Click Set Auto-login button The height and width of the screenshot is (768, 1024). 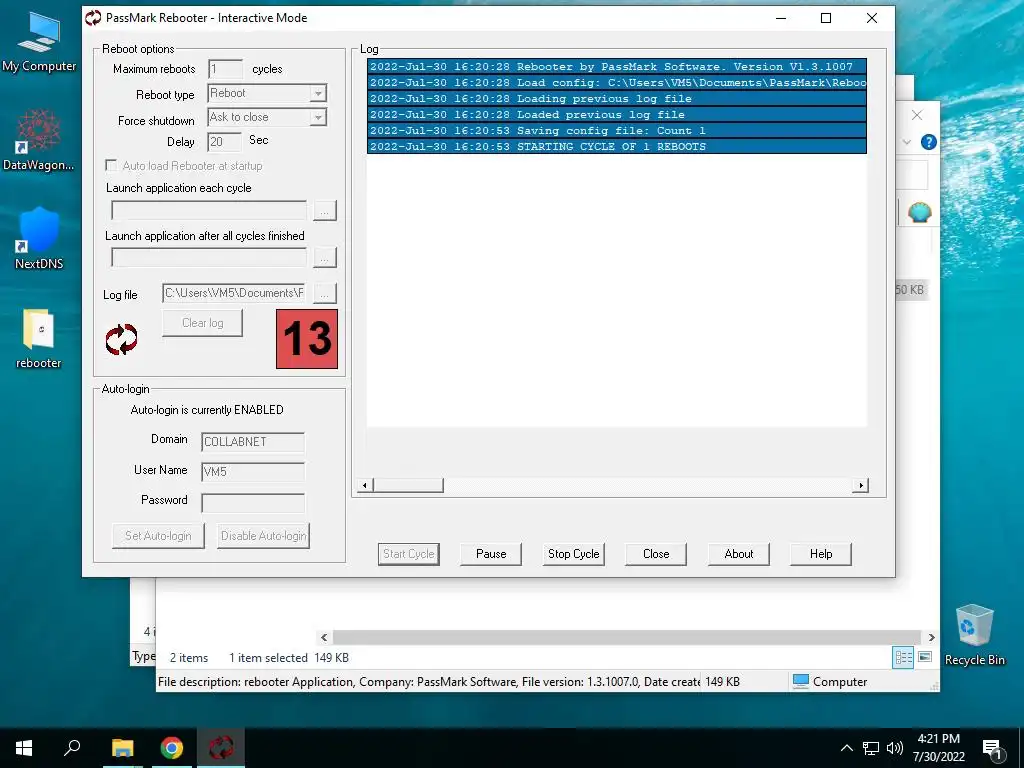coord(158,536)
